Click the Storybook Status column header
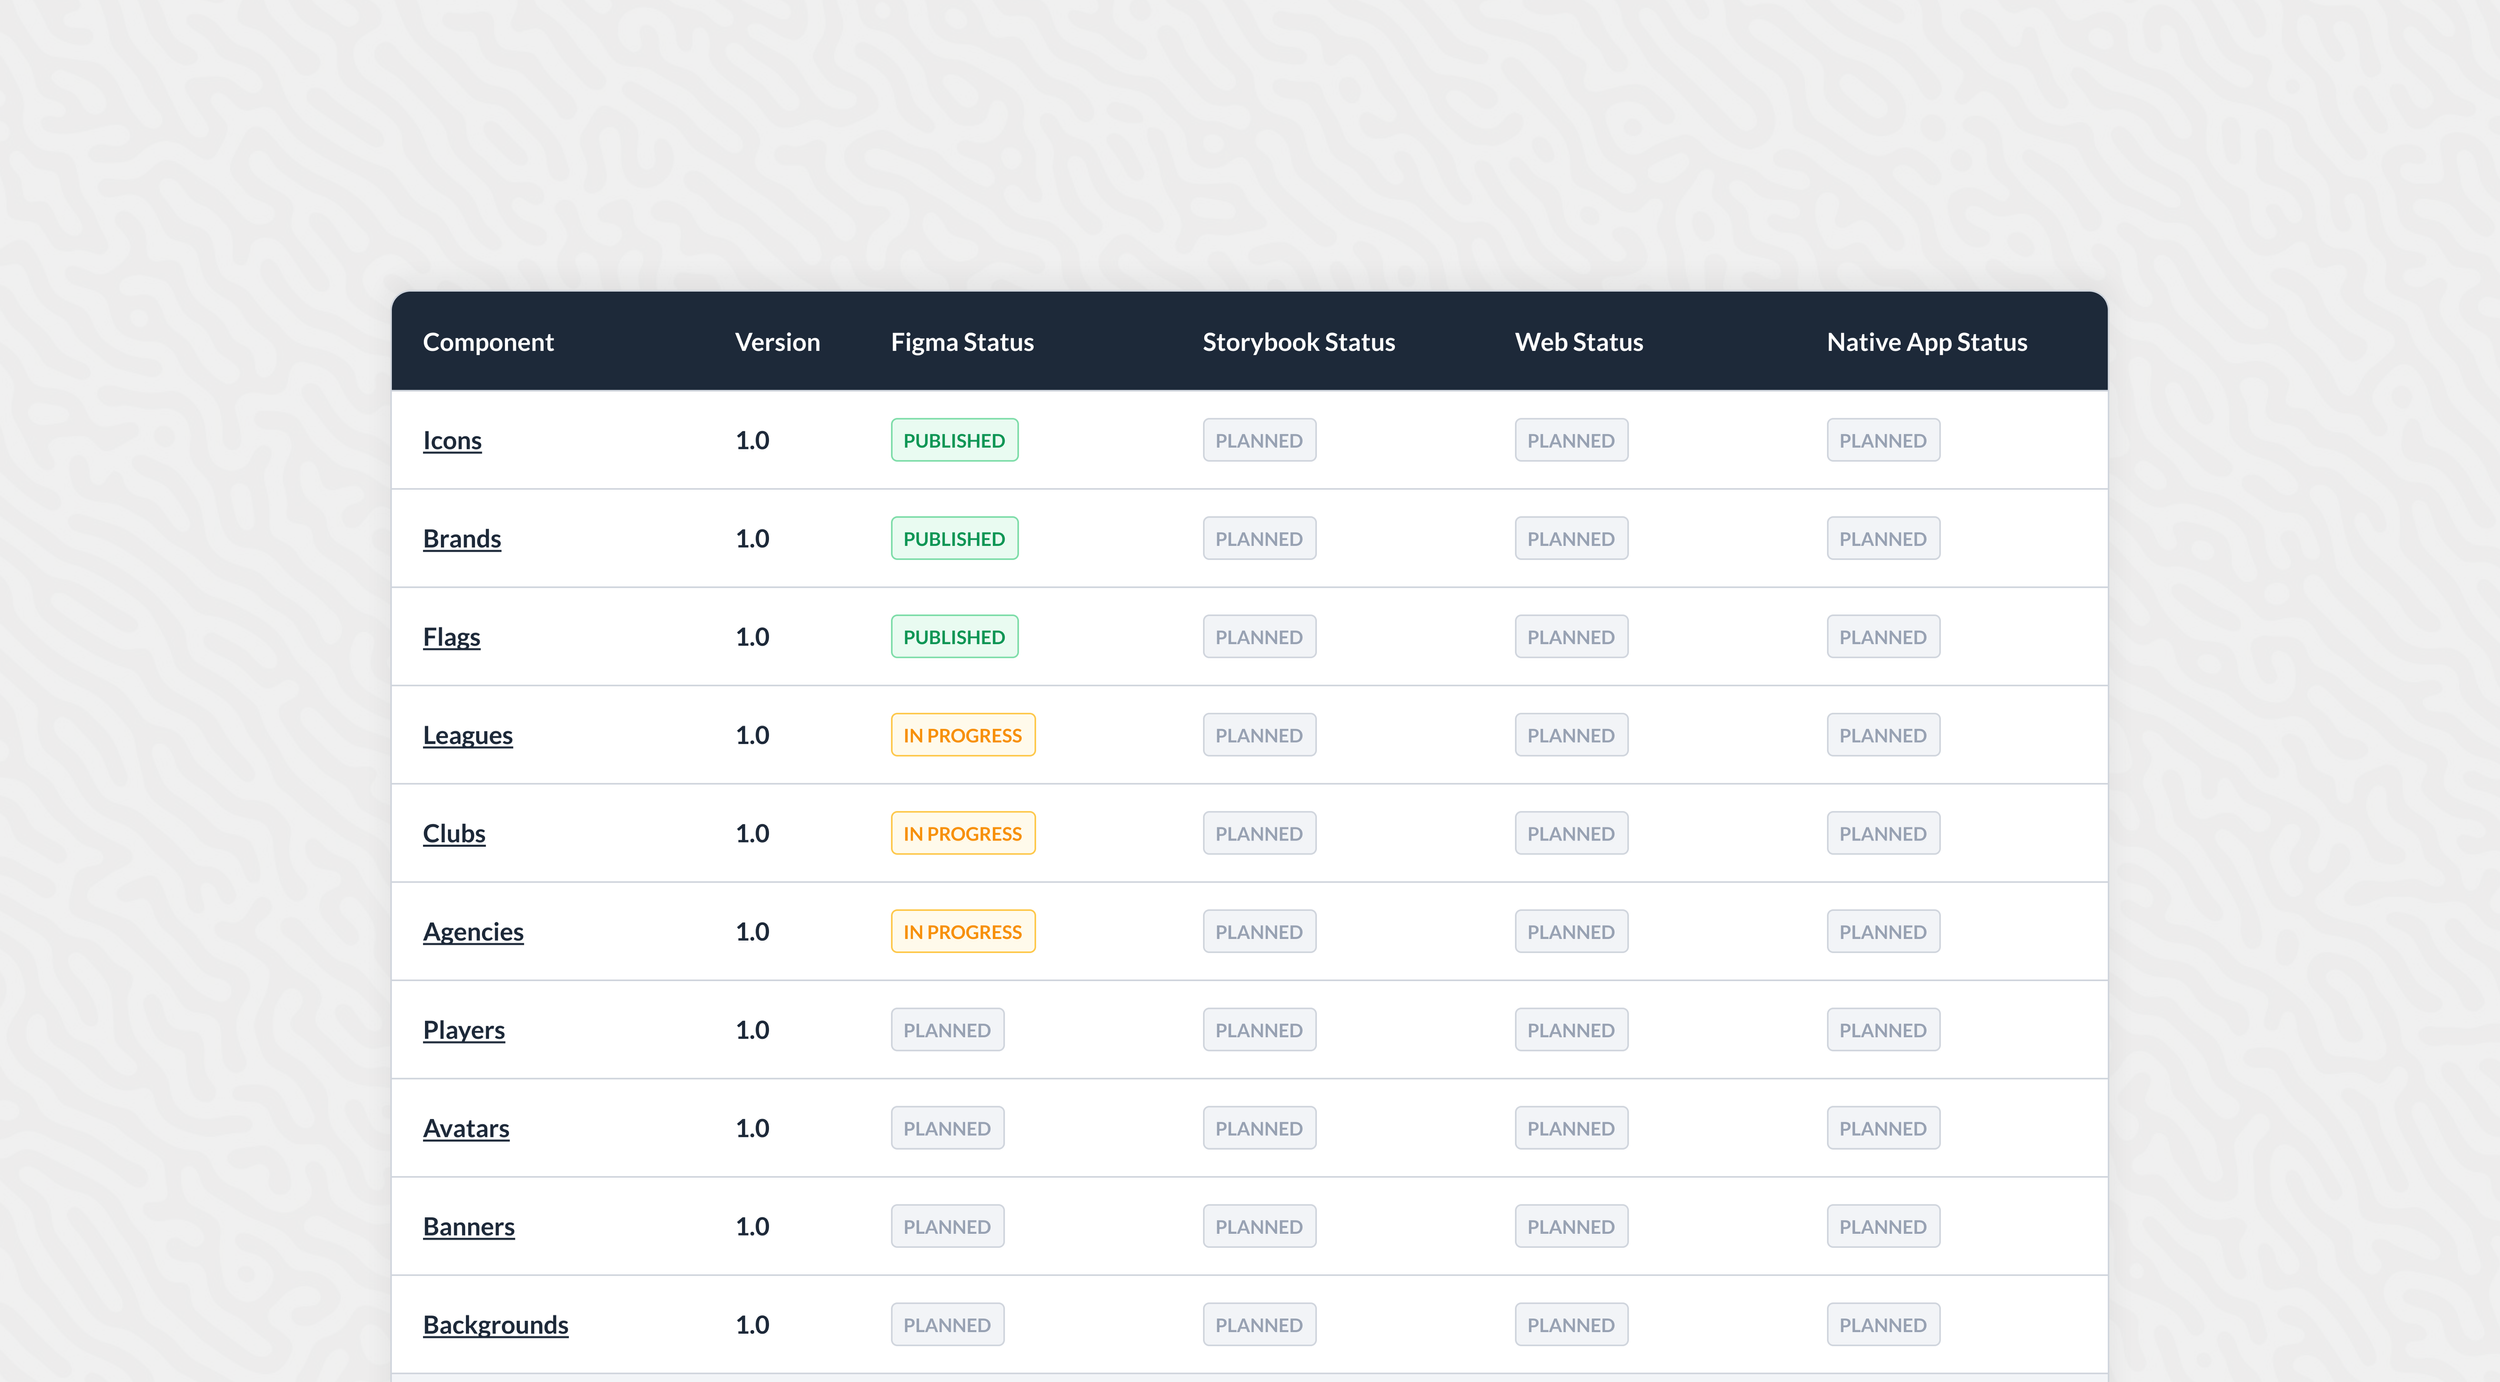Viewport: 2500px width, 1382px height. pyautogui.click(x=1299, y=342)
